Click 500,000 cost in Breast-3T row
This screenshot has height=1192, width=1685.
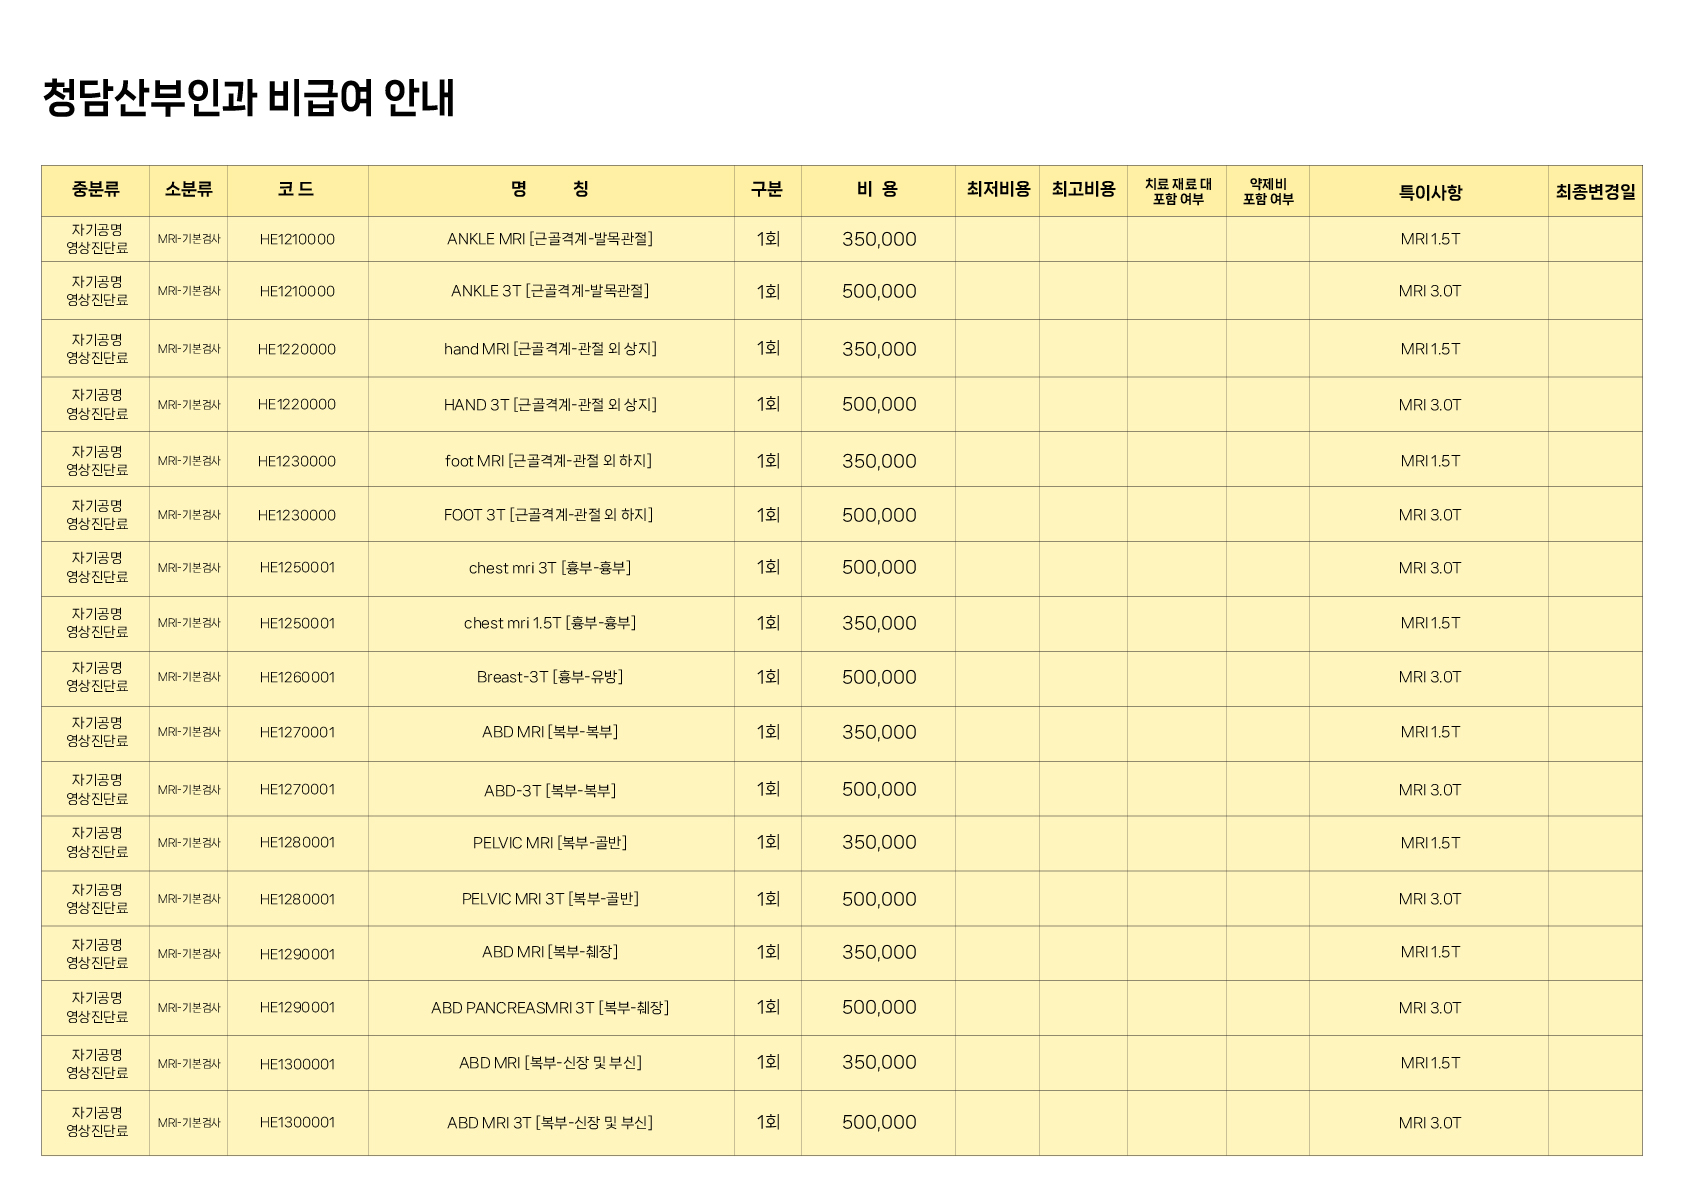click(x=879, y=677)
